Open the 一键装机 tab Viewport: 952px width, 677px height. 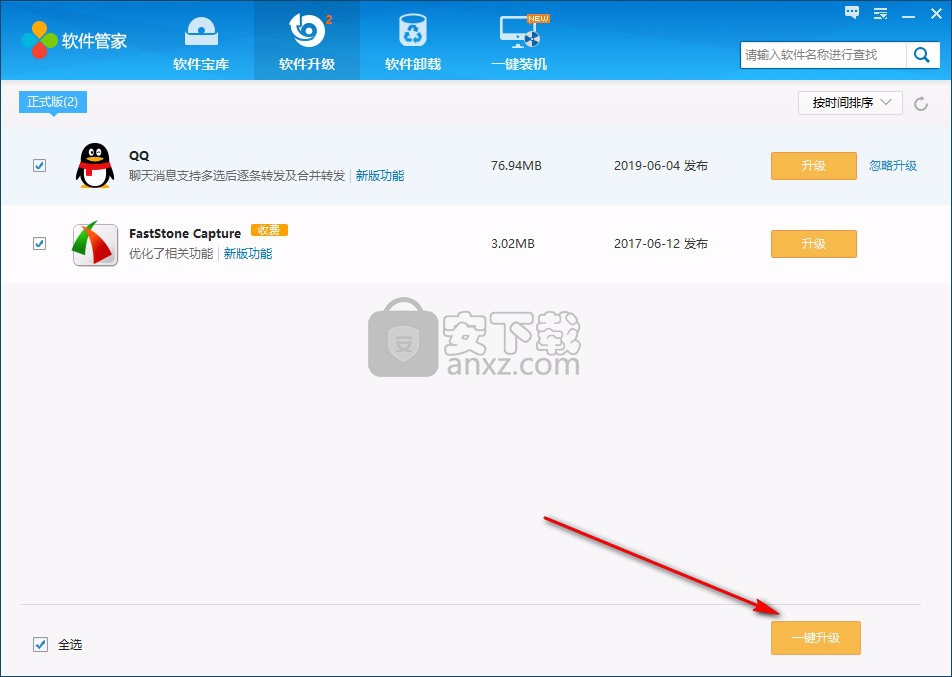point(519,41)
